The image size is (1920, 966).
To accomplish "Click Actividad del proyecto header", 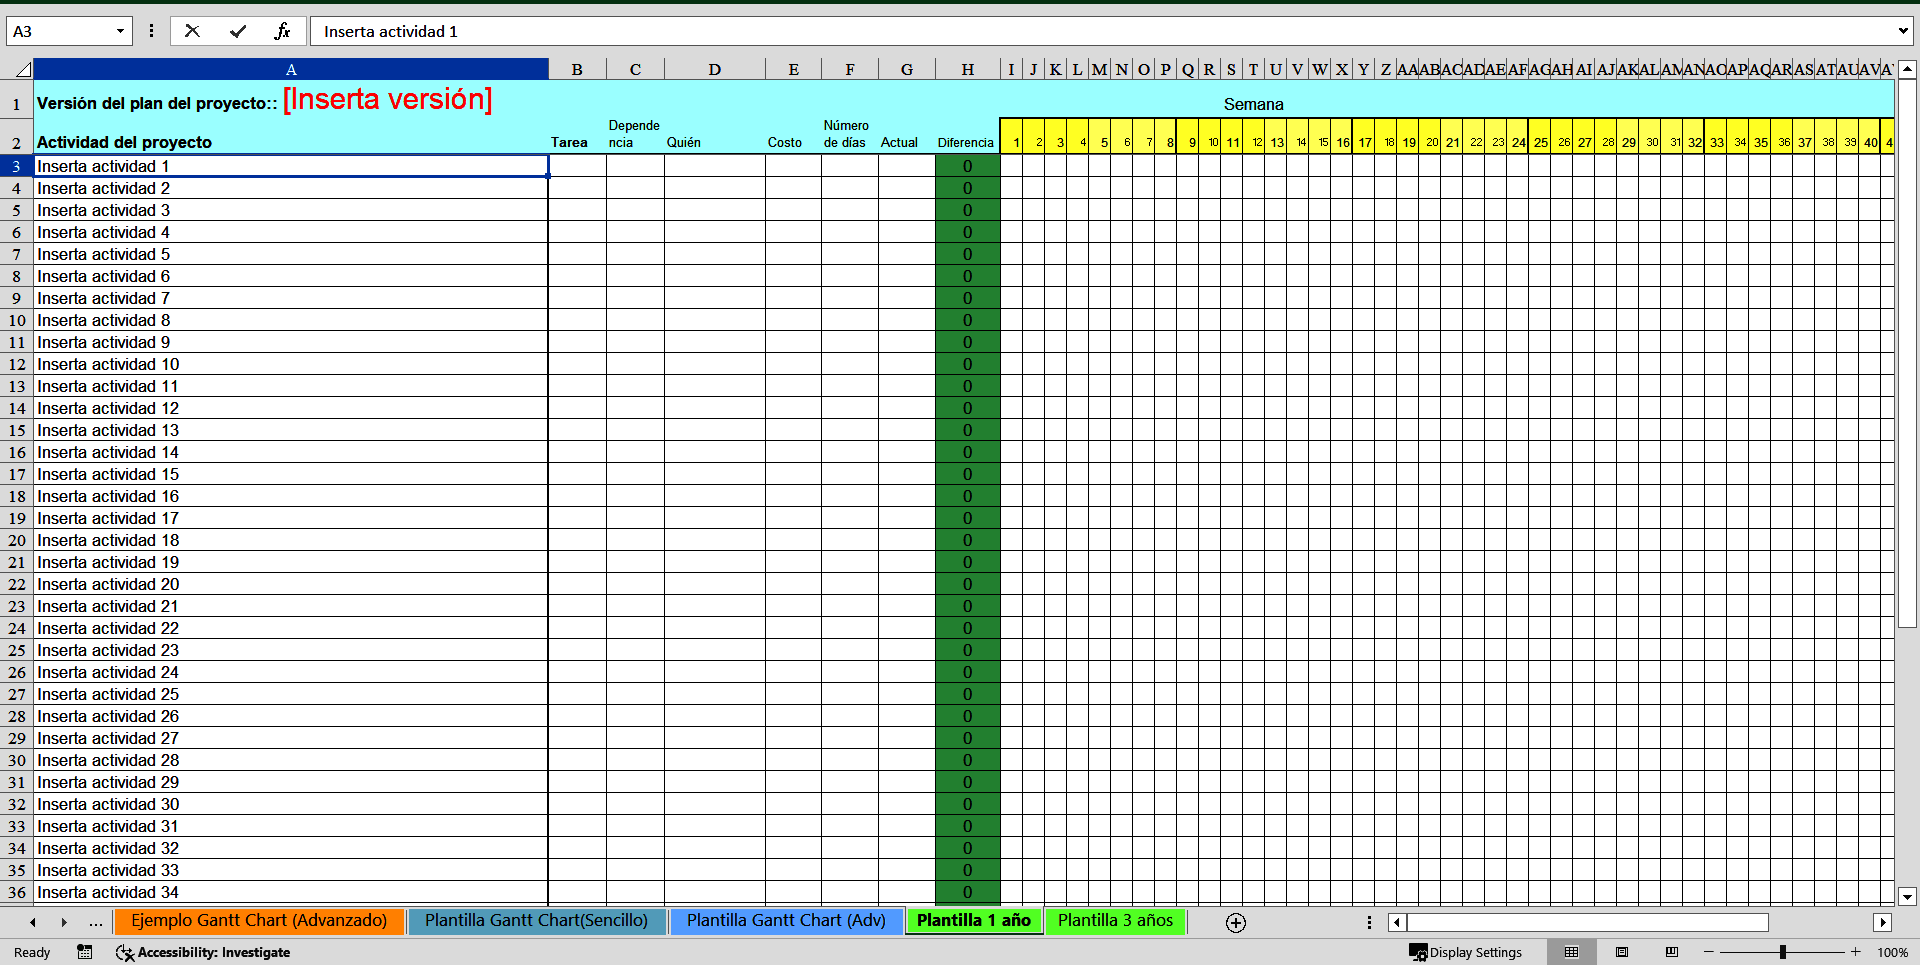I will 291,136.
